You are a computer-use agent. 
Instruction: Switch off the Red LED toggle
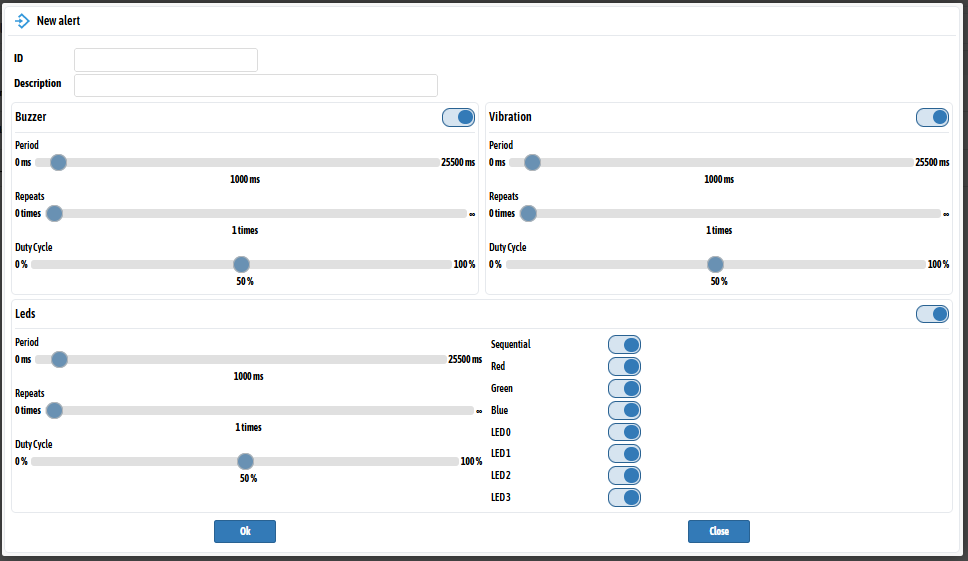tap(624, 366)
